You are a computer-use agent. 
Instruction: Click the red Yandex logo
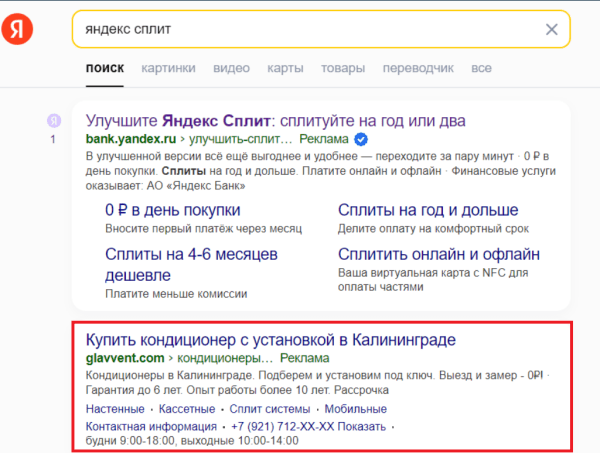pos(17,30)
